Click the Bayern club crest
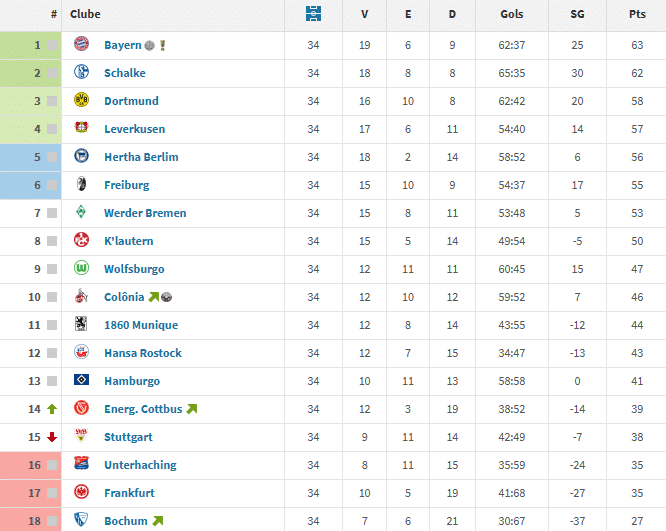Image resolution: width=666 pixels, height=531 pixels. 82,45
